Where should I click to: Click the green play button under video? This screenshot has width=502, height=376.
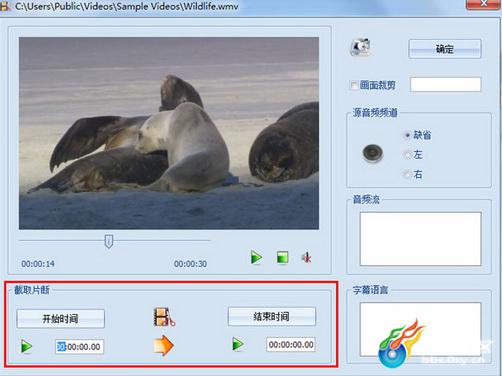(x=256, y=258)
